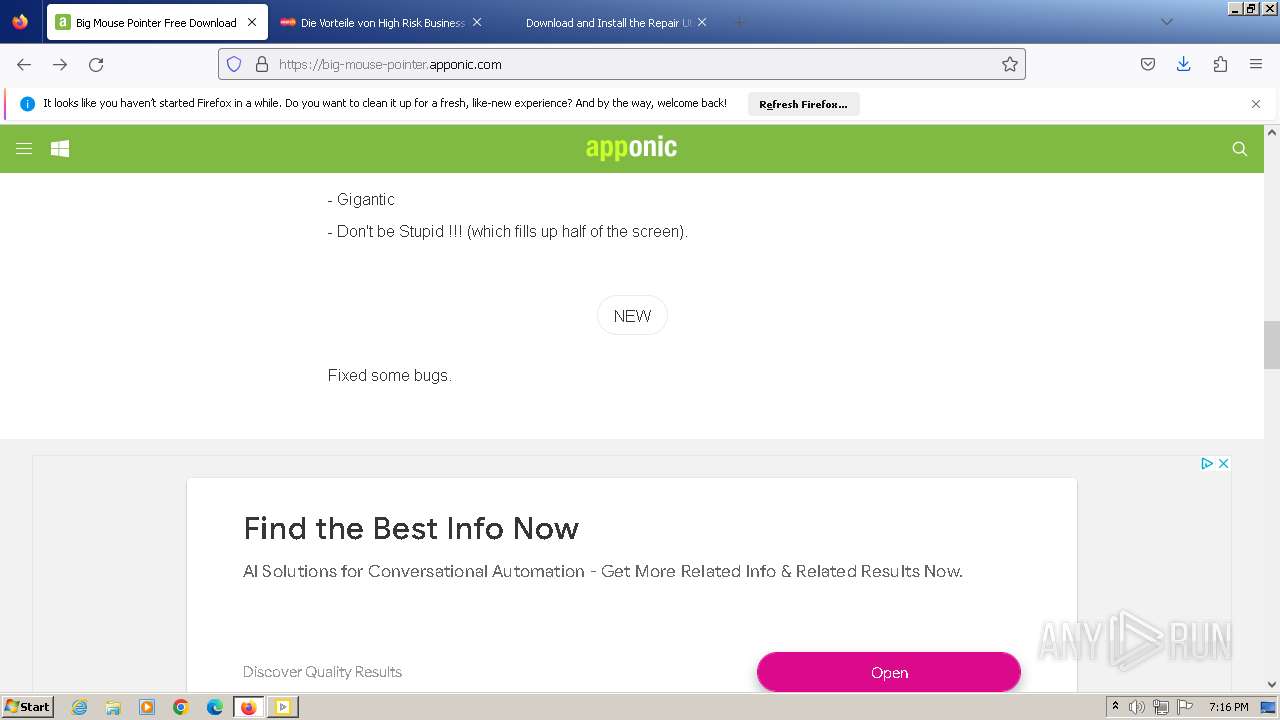The width and height of the screenshot is (1280, 720).
Task: Show hidden system tray icons
Action: click(1116, 707)
